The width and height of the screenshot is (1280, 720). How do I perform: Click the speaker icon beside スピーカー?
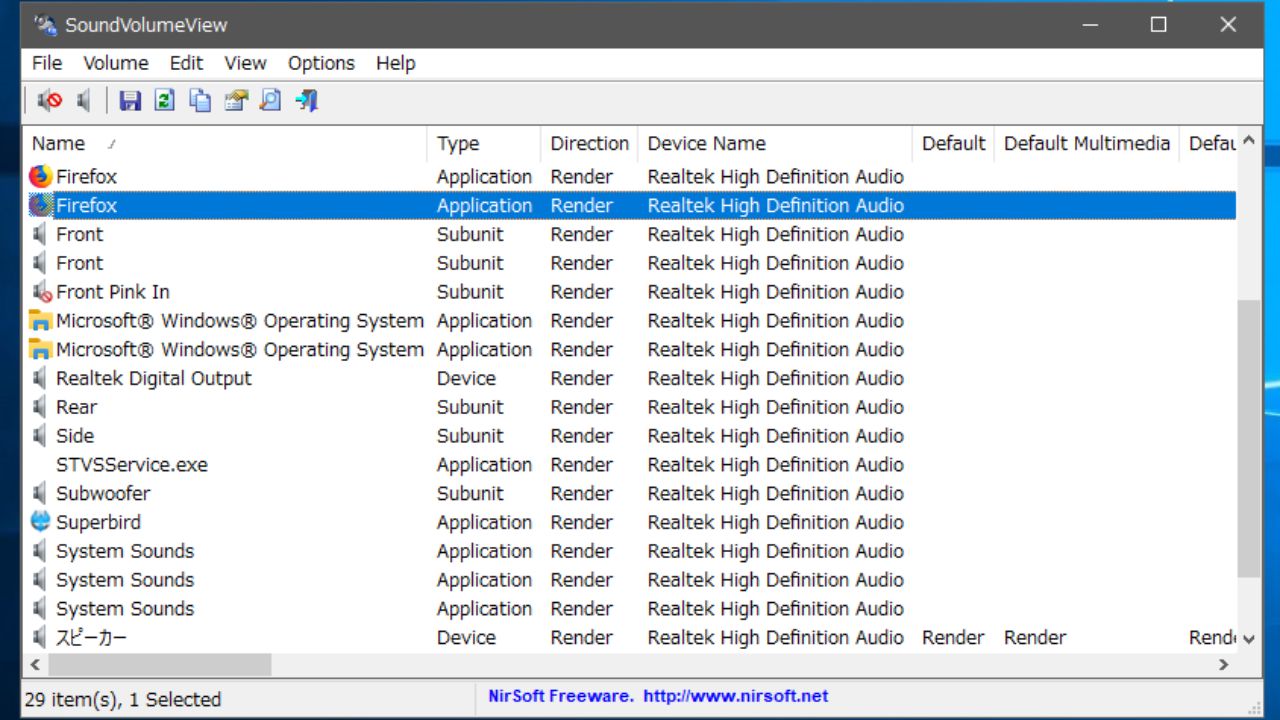tap(40, 637)
